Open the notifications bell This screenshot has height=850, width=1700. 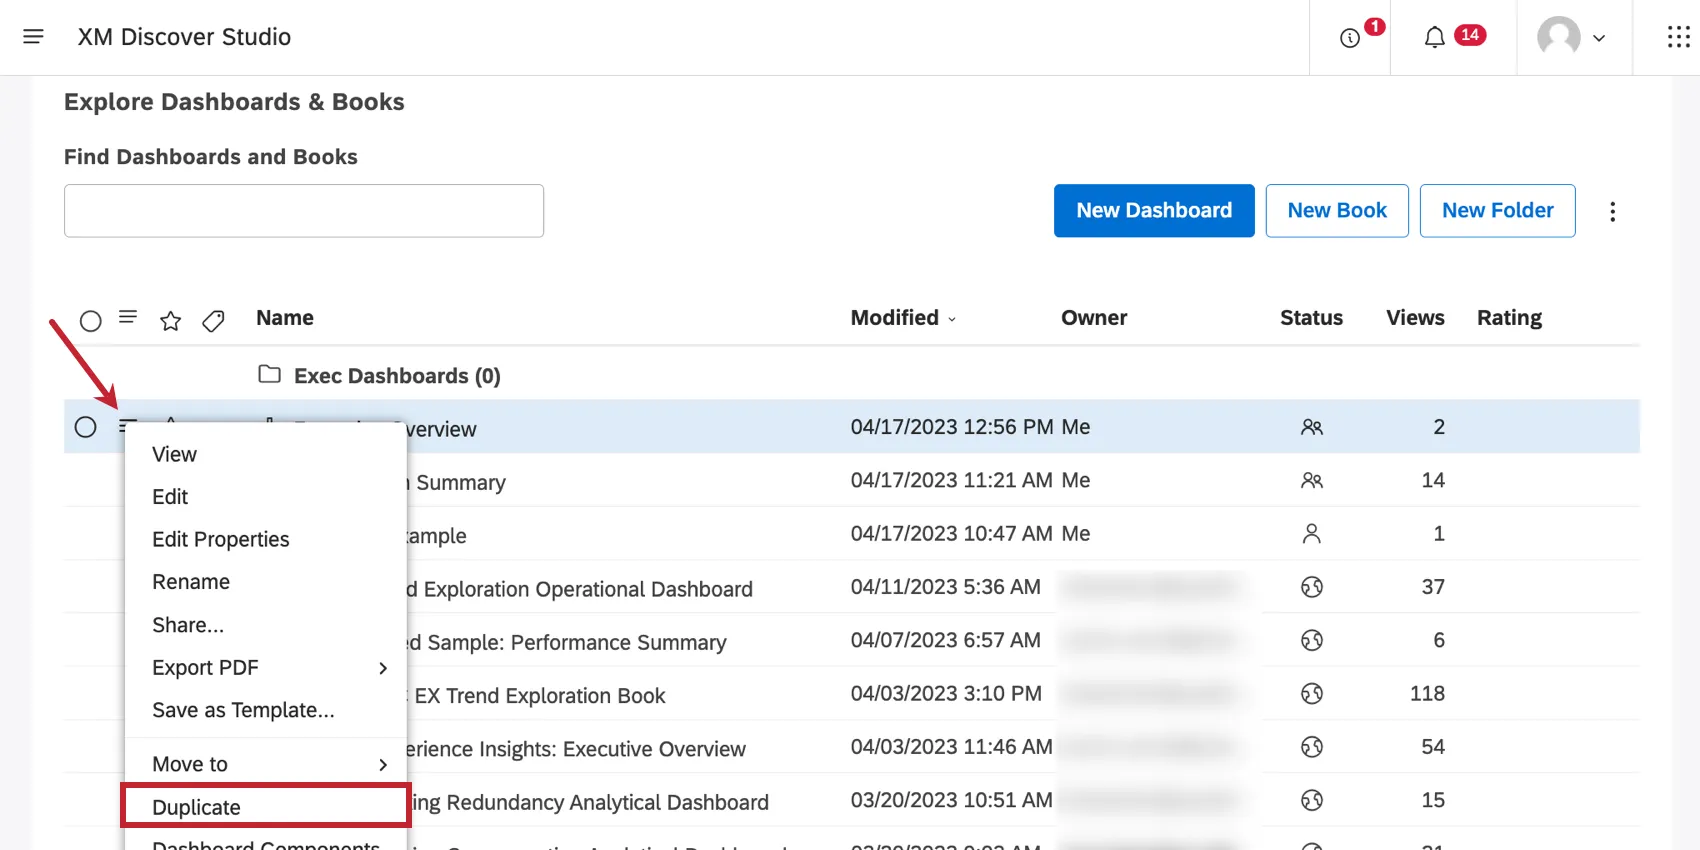pos(1435,38)
